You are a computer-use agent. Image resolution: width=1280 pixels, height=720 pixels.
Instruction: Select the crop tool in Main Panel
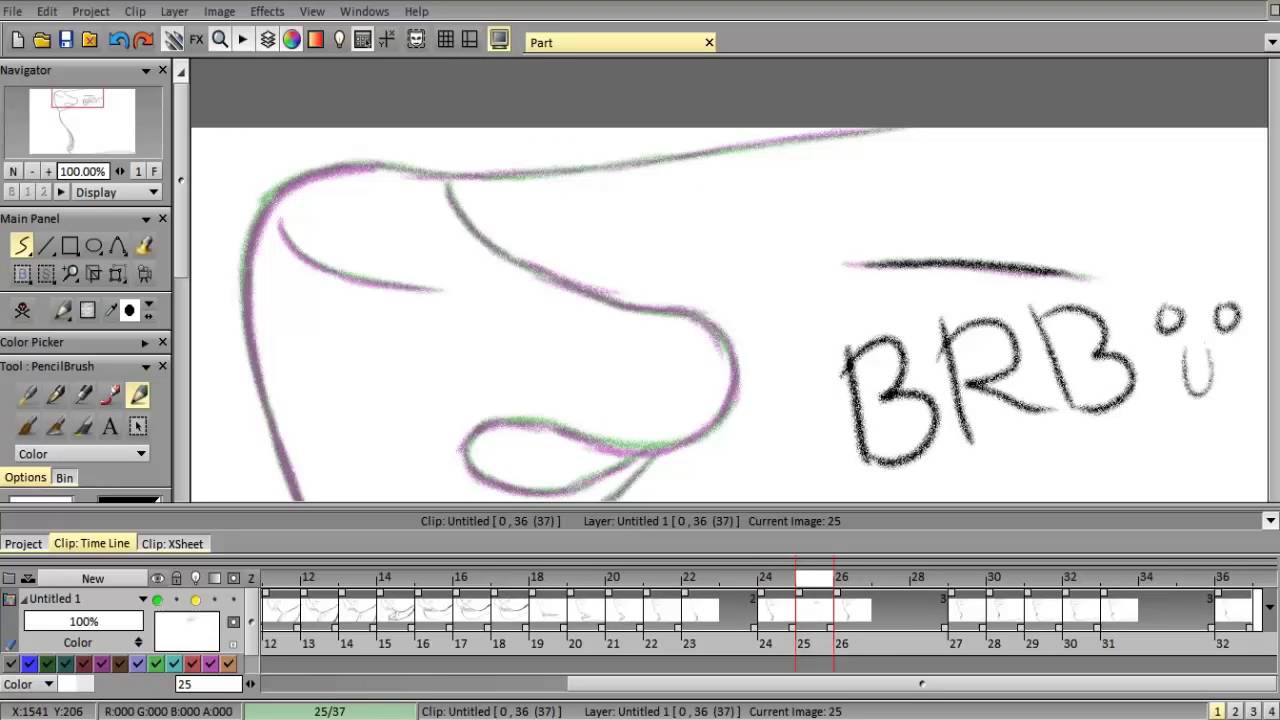94,273
